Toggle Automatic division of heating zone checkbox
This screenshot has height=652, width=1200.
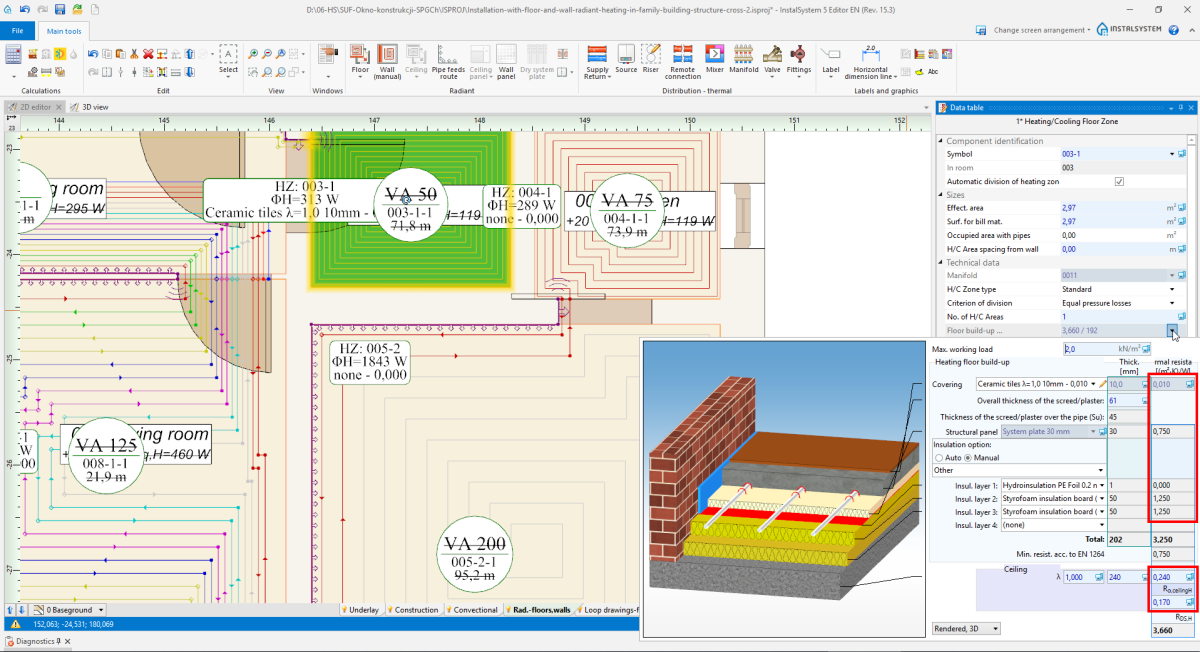pyautogui.click(x=1119, y=181)
